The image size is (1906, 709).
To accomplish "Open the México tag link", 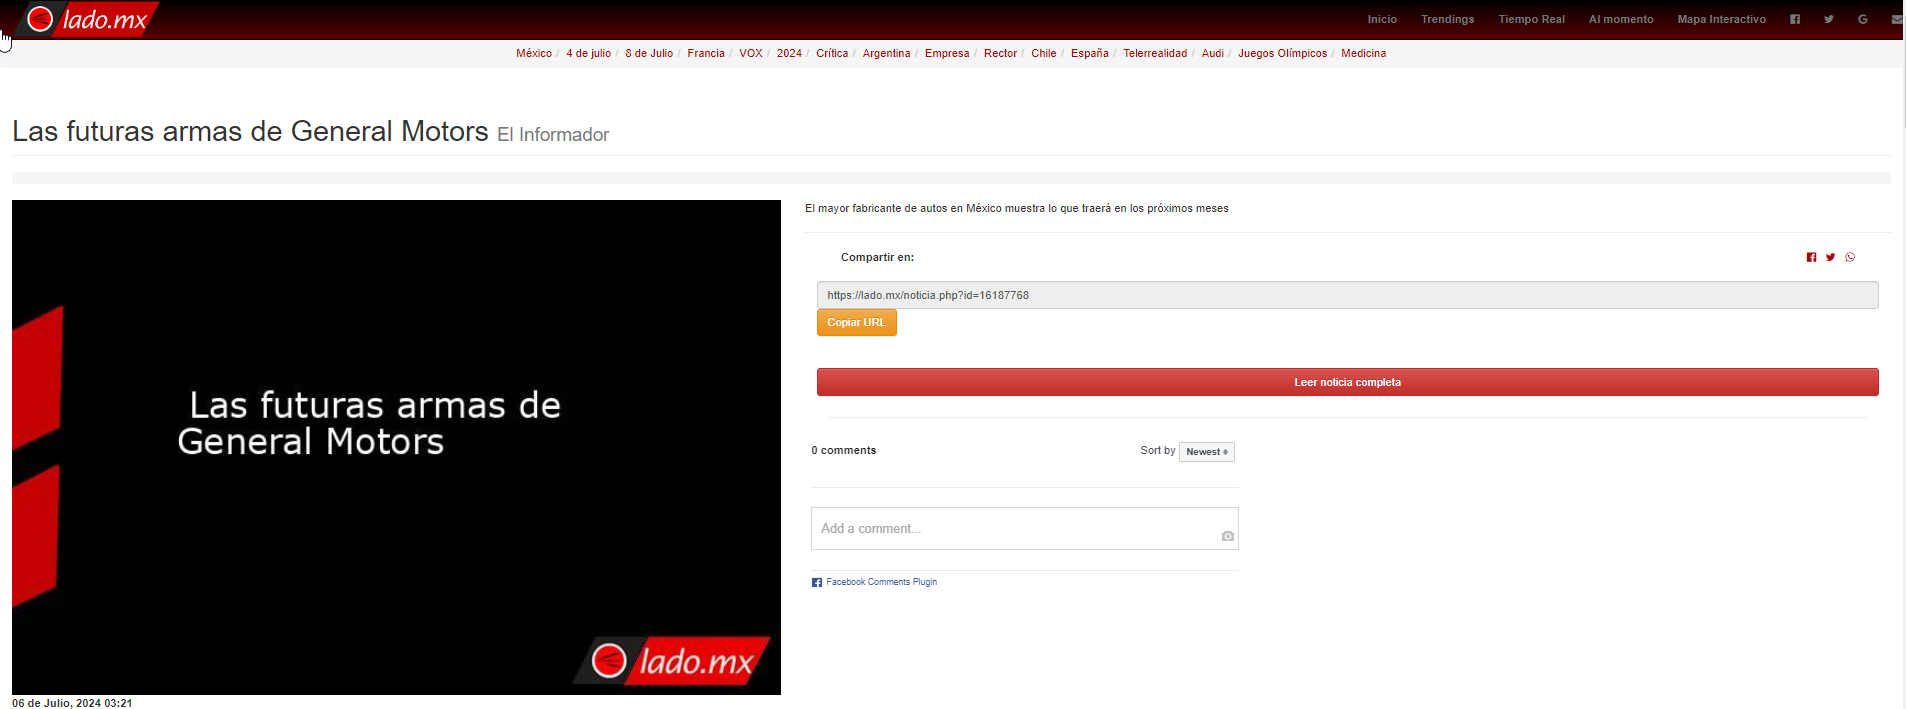I will (x=534, y=54).
